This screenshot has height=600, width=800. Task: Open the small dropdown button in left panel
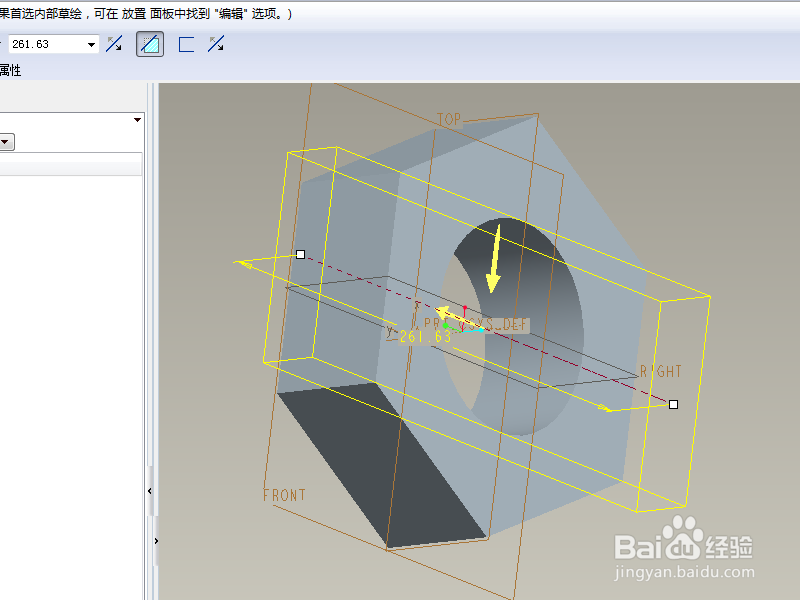coord(7,141)
